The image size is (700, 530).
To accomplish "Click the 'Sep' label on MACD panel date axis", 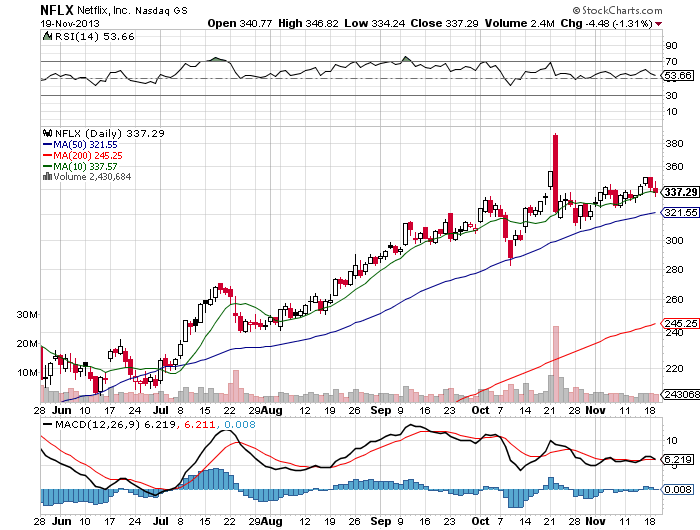I will pos(381,521).
